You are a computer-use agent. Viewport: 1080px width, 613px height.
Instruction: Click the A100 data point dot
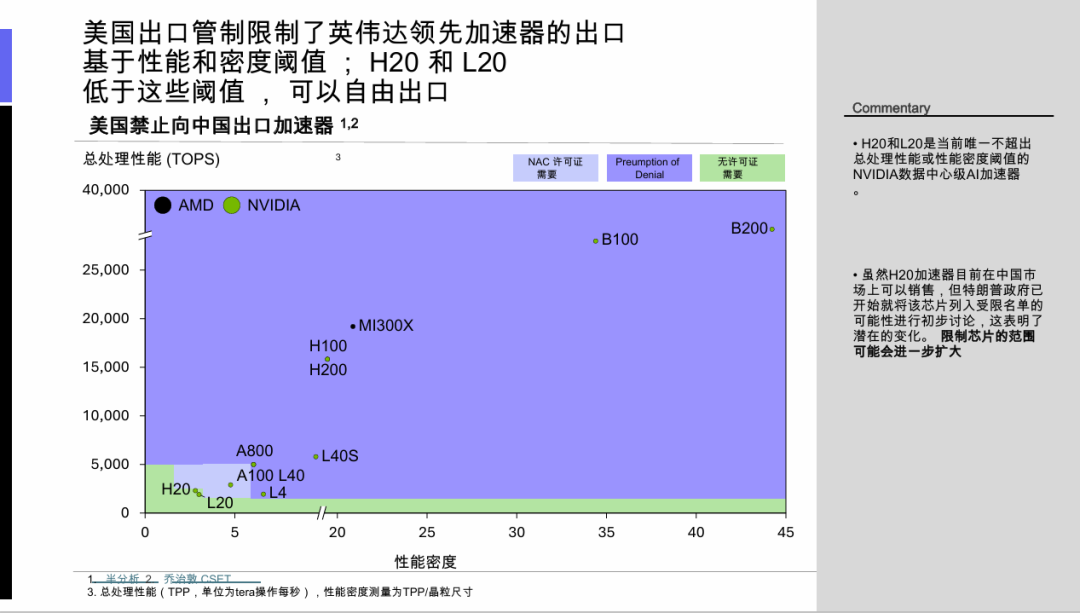[x=231, y=485]
